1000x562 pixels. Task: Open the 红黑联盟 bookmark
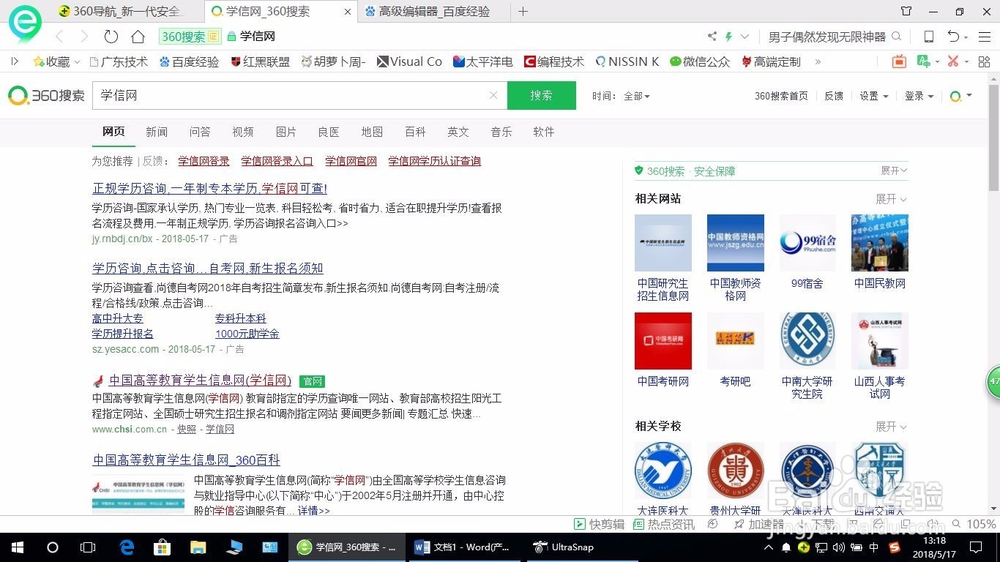(260, 62)
